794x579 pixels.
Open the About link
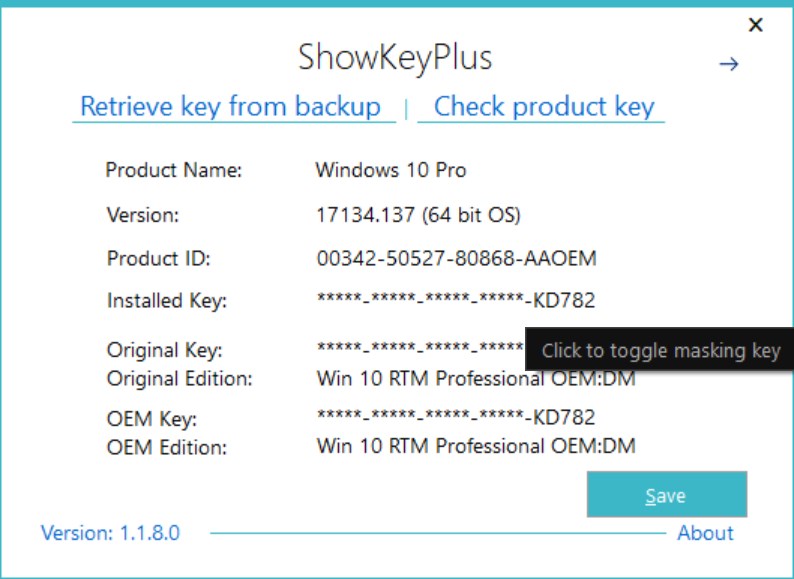pyautogui.click(x=705, y=533)
